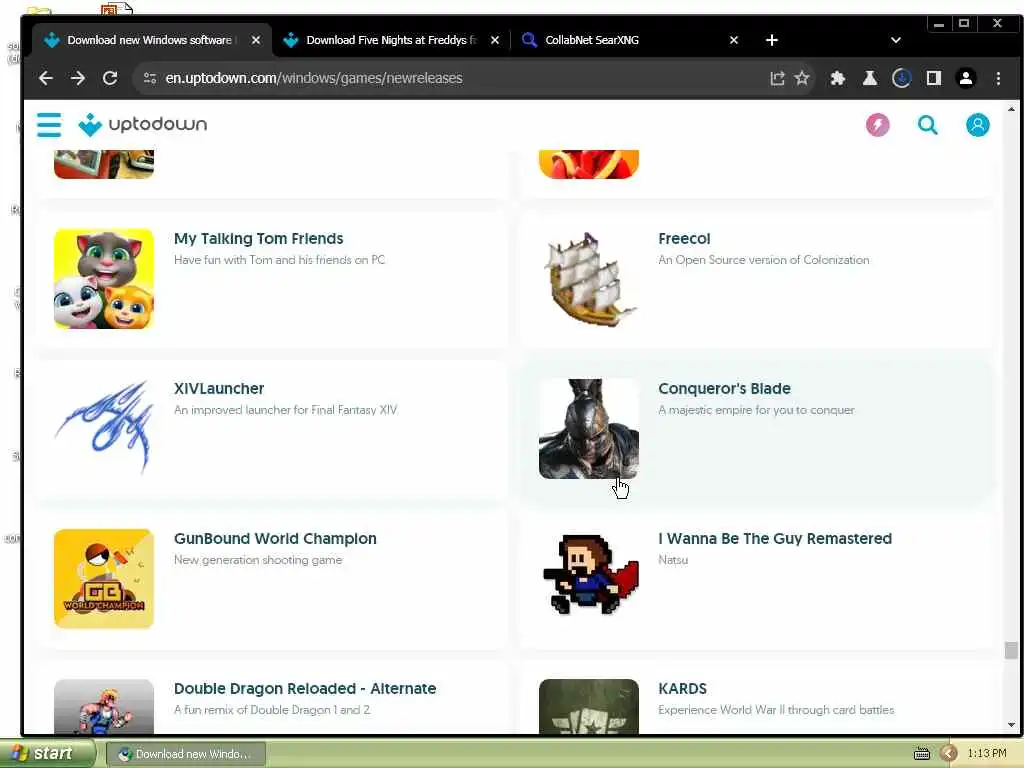Switch to Download new Windows software tab
The width and height of the screenshot is (1024, 768).
(151, 40)
